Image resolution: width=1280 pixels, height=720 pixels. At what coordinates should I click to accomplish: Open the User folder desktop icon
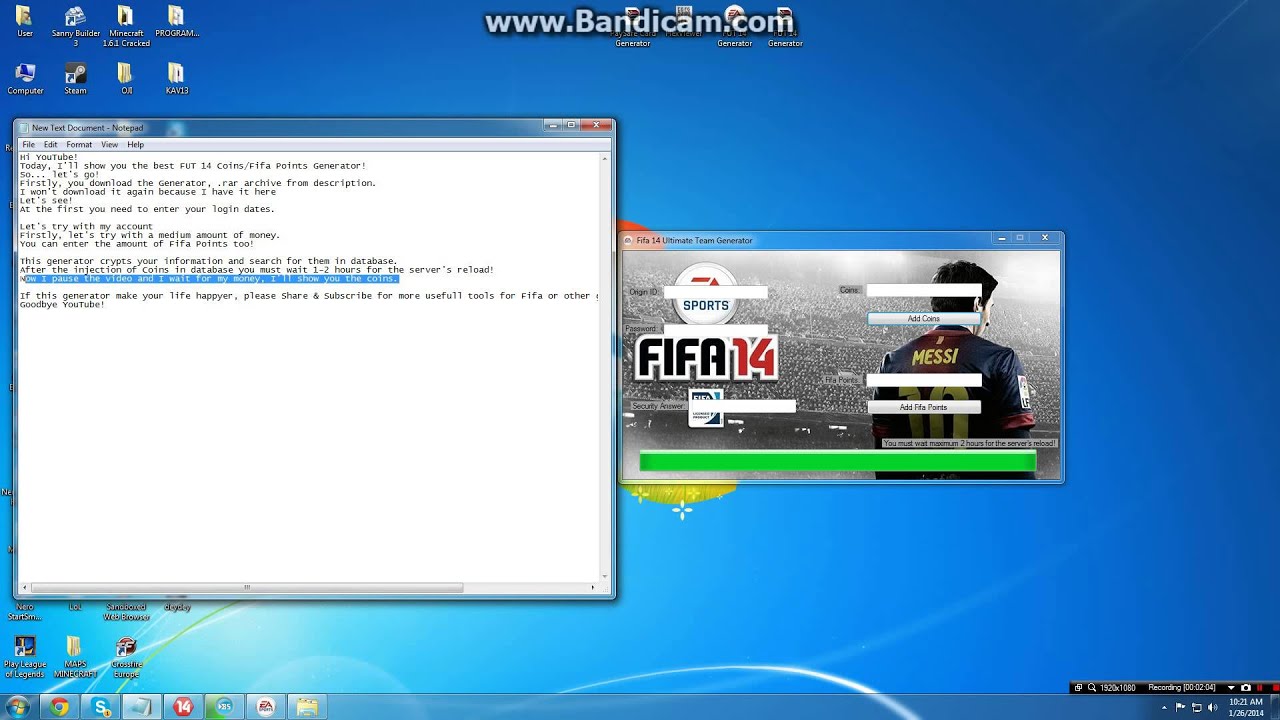(x=25, y=22)
